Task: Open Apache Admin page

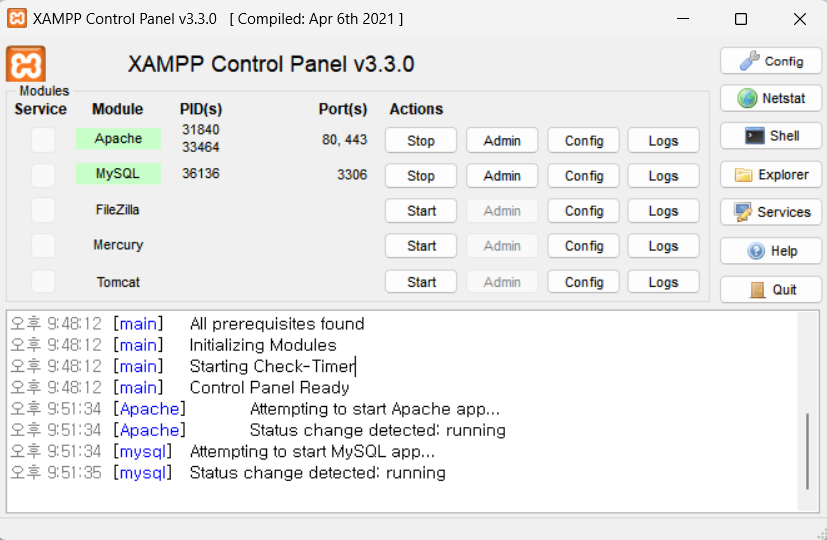Action: [502, 140]
